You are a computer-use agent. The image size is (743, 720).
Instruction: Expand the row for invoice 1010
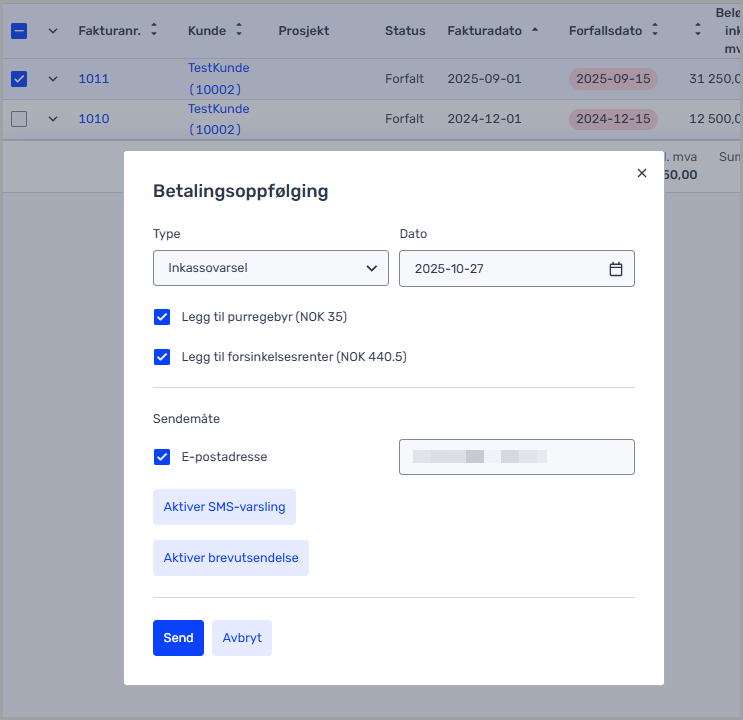click(x=53, y=119)
